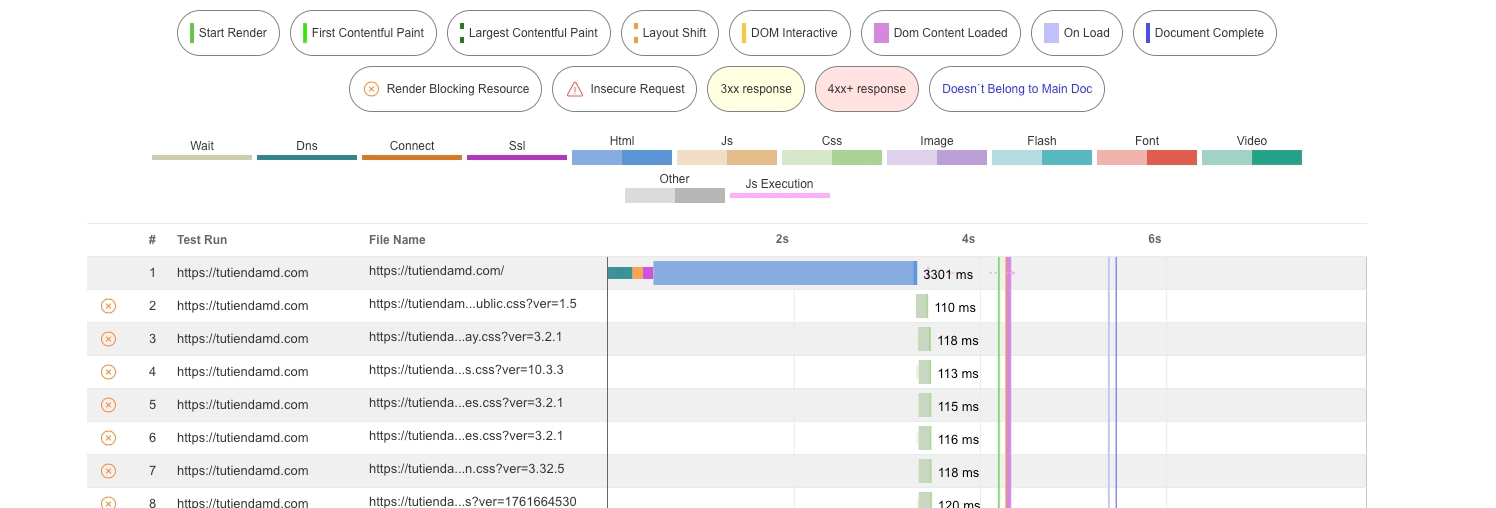
Task: Click render-blocking icon on row 6
Action: pos(108,438)
